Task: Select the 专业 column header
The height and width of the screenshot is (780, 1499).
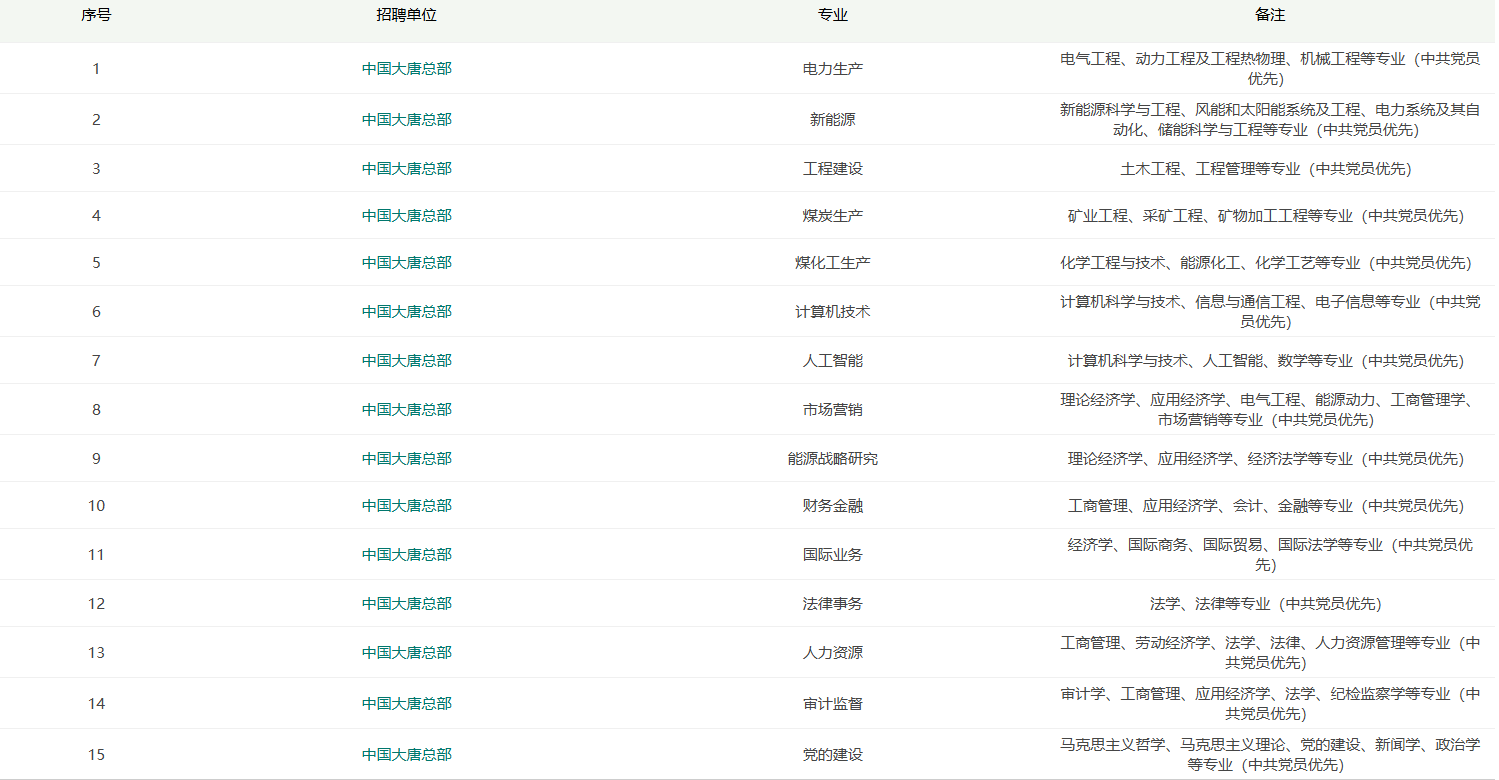Action: 832,16
